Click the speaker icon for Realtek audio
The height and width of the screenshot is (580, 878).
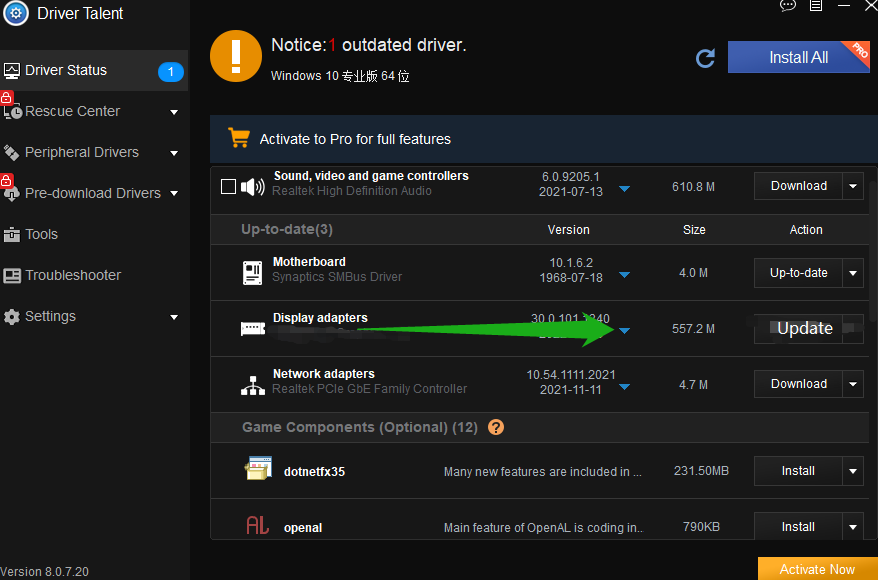tap(253, 186)
